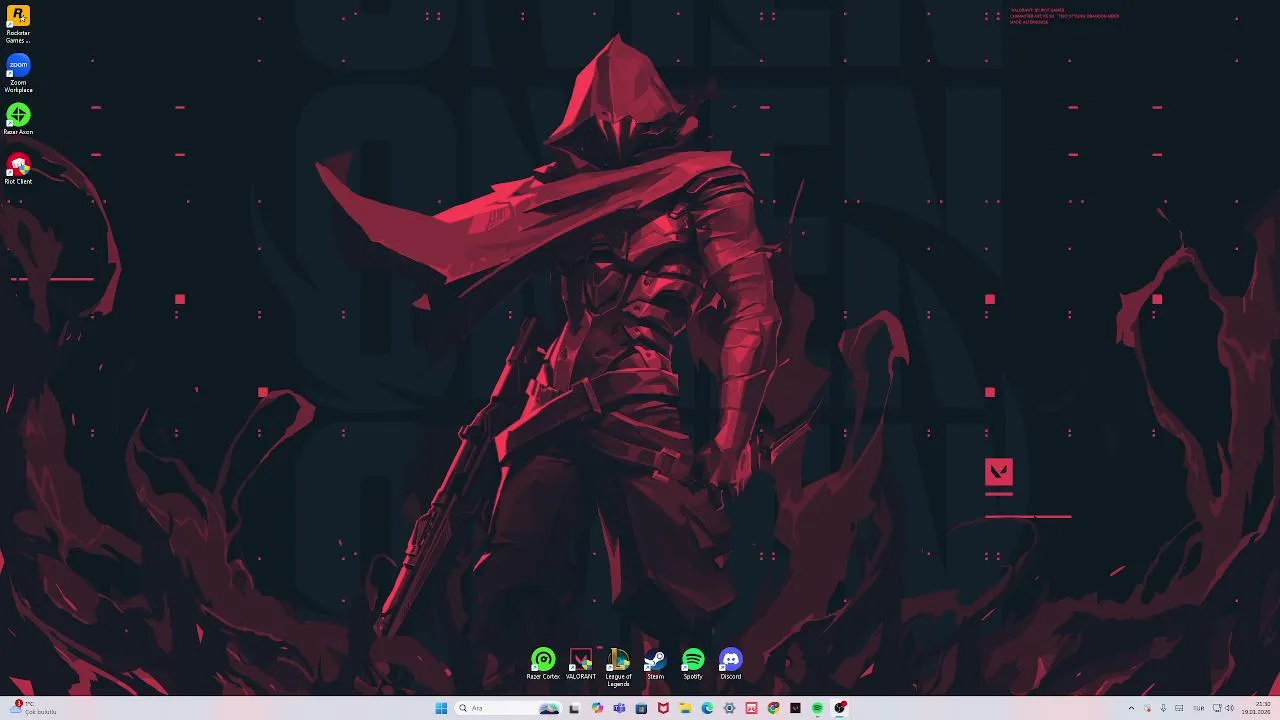
Task: Open the Steam desktop shortcut
Action: coord(655,664)
